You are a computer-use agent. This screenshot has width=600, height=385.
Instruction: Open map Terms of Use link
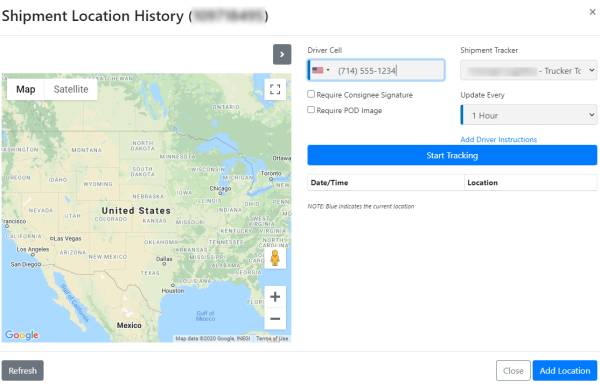(272, 339)
